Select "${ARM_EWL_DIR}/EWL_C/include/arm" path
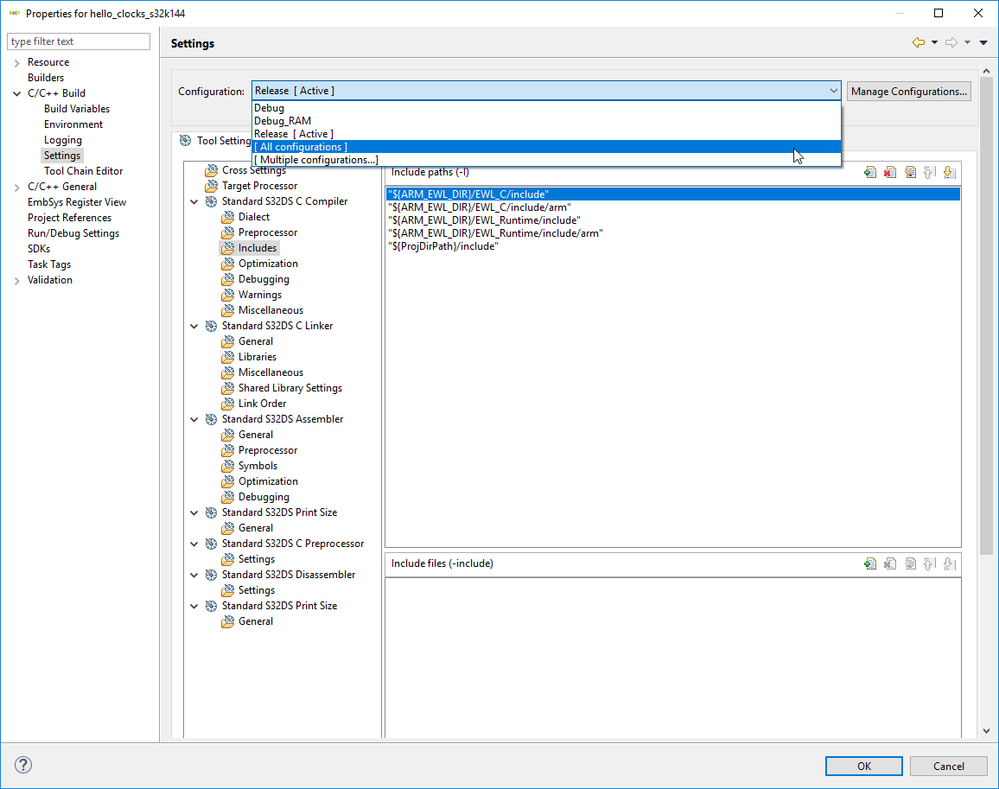The width and height of the screenshot is (999, 789). click(x=479, y=207)
